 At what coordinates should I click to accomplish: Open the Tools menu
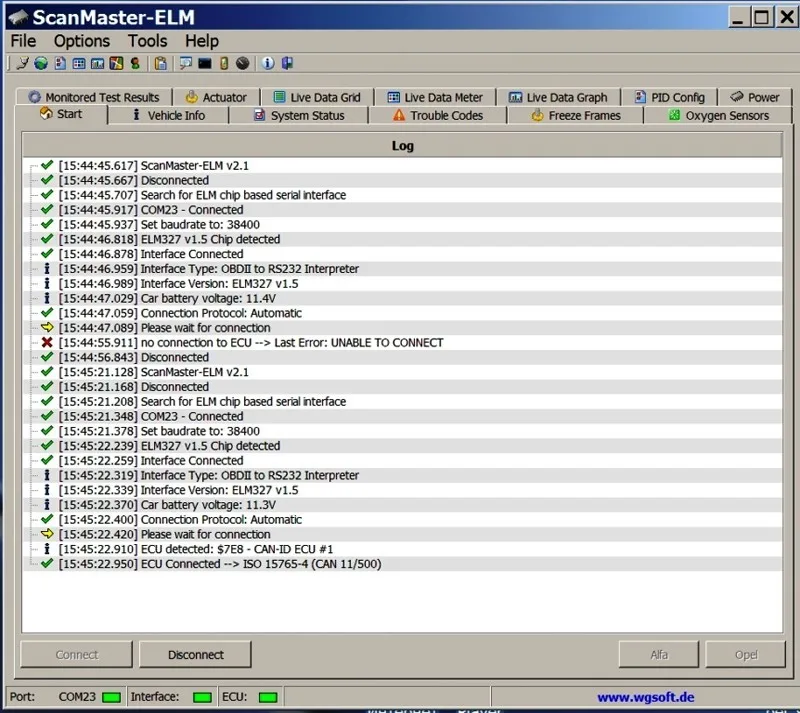[x=147, y=41]
